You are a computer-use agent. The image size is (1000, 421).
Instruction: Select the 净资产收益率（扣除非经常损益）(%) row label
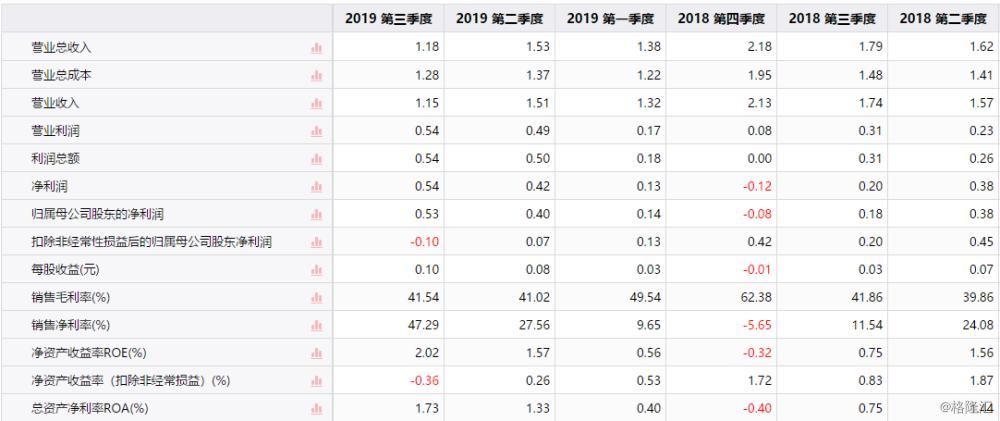131,380
